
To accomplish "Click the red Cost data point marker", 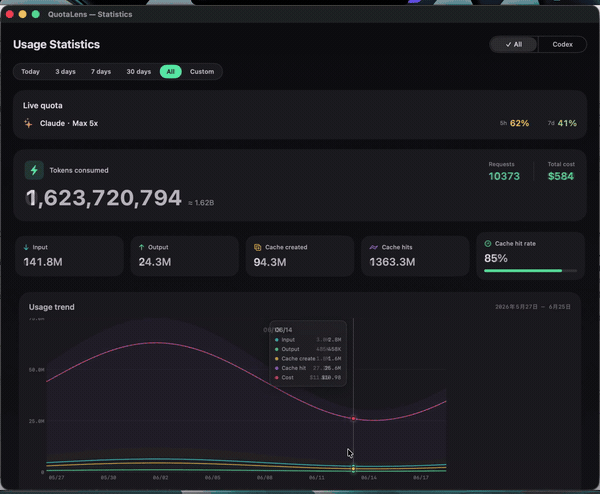I will click(353, 419).
